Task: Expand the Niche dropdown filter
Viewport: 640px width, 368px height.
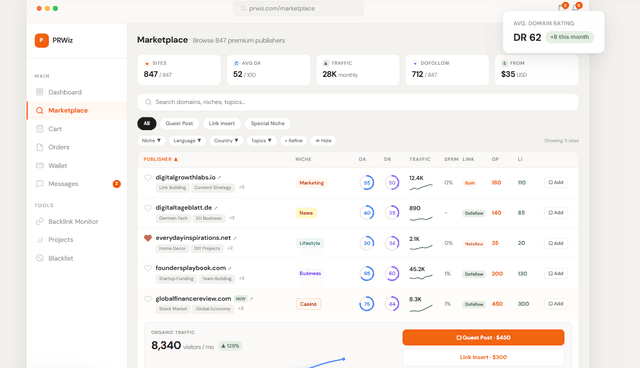Action: (151, 141)
